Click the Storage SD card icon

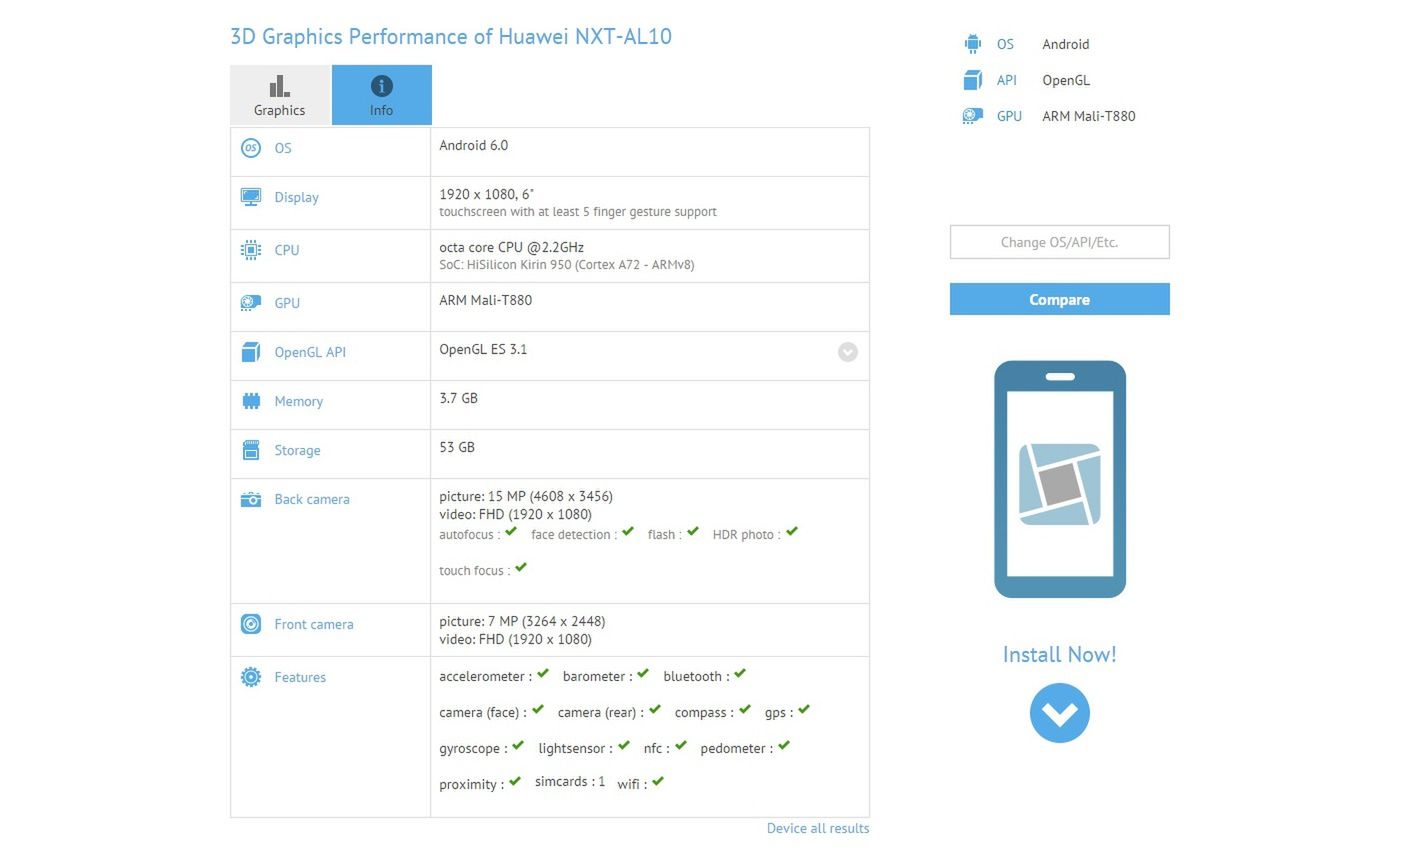251,450
